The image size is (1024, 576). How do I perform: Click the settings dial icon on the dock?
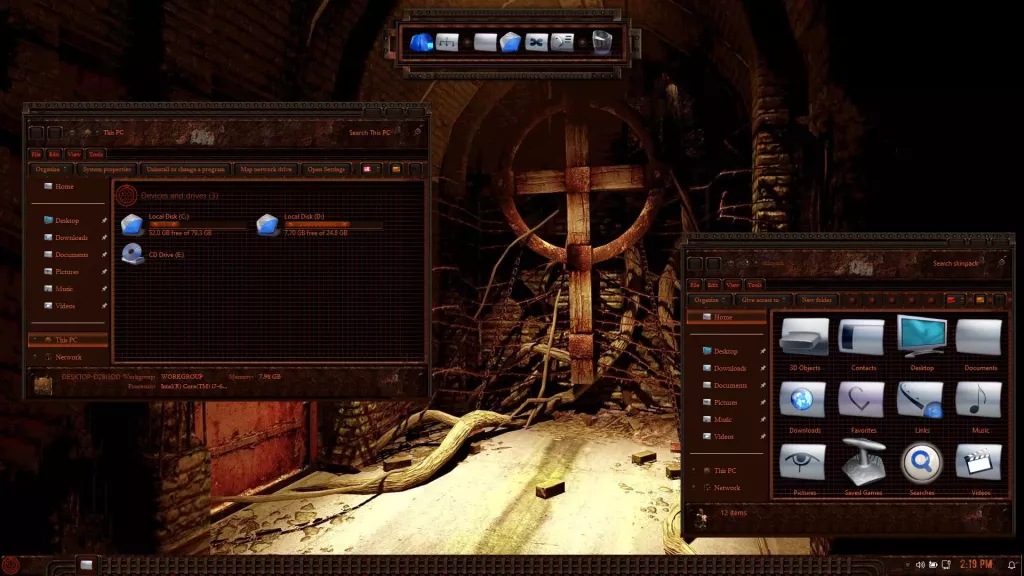563,40
